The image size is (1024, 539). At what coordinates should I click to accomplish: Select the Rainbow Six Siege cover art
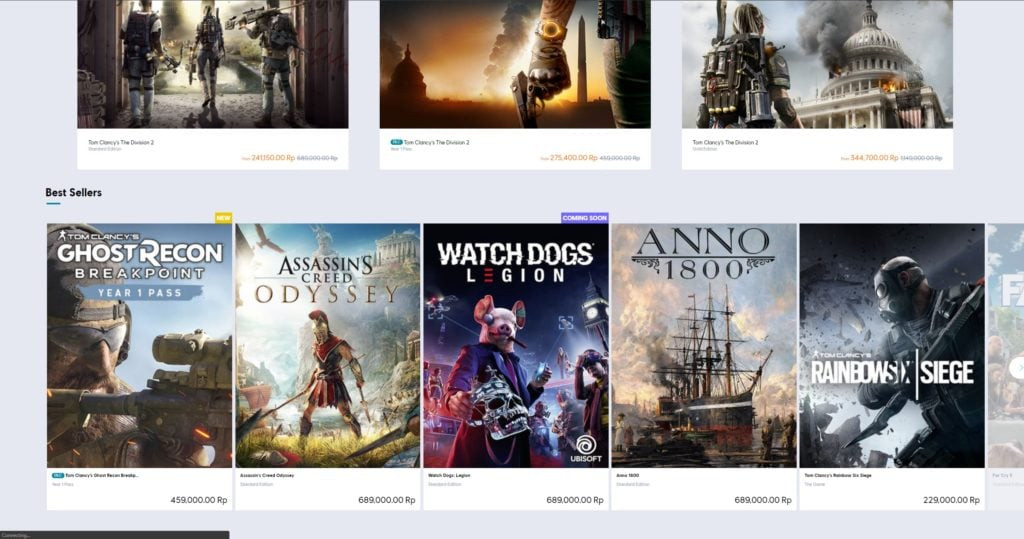[891, 345]
